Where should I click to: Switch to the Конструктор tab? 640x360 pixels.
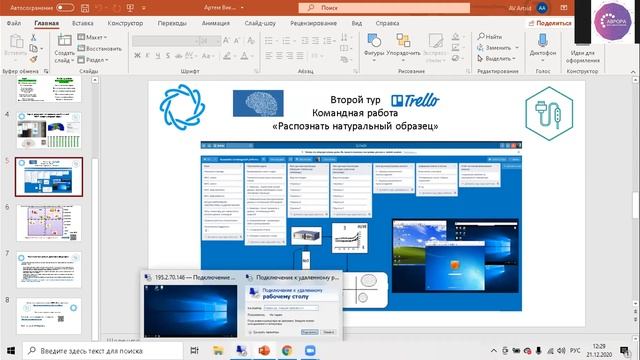pos(125,23)
